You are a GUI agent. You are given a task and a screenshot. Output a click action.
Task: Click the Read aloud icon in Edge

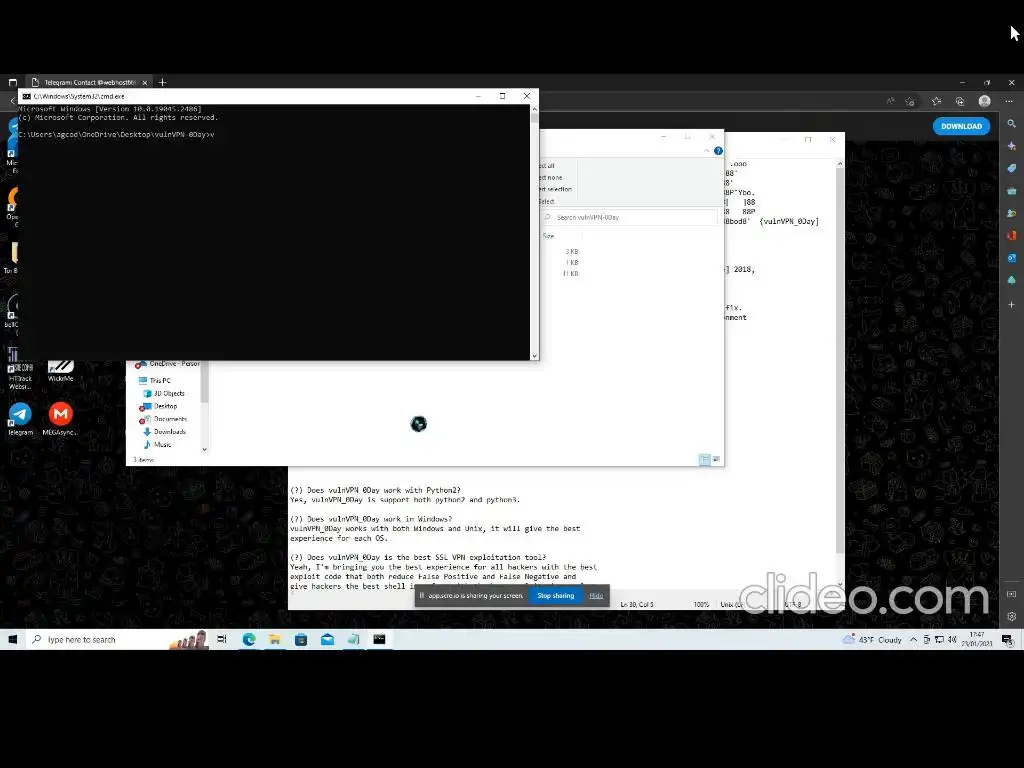click(x=889, y=101)
